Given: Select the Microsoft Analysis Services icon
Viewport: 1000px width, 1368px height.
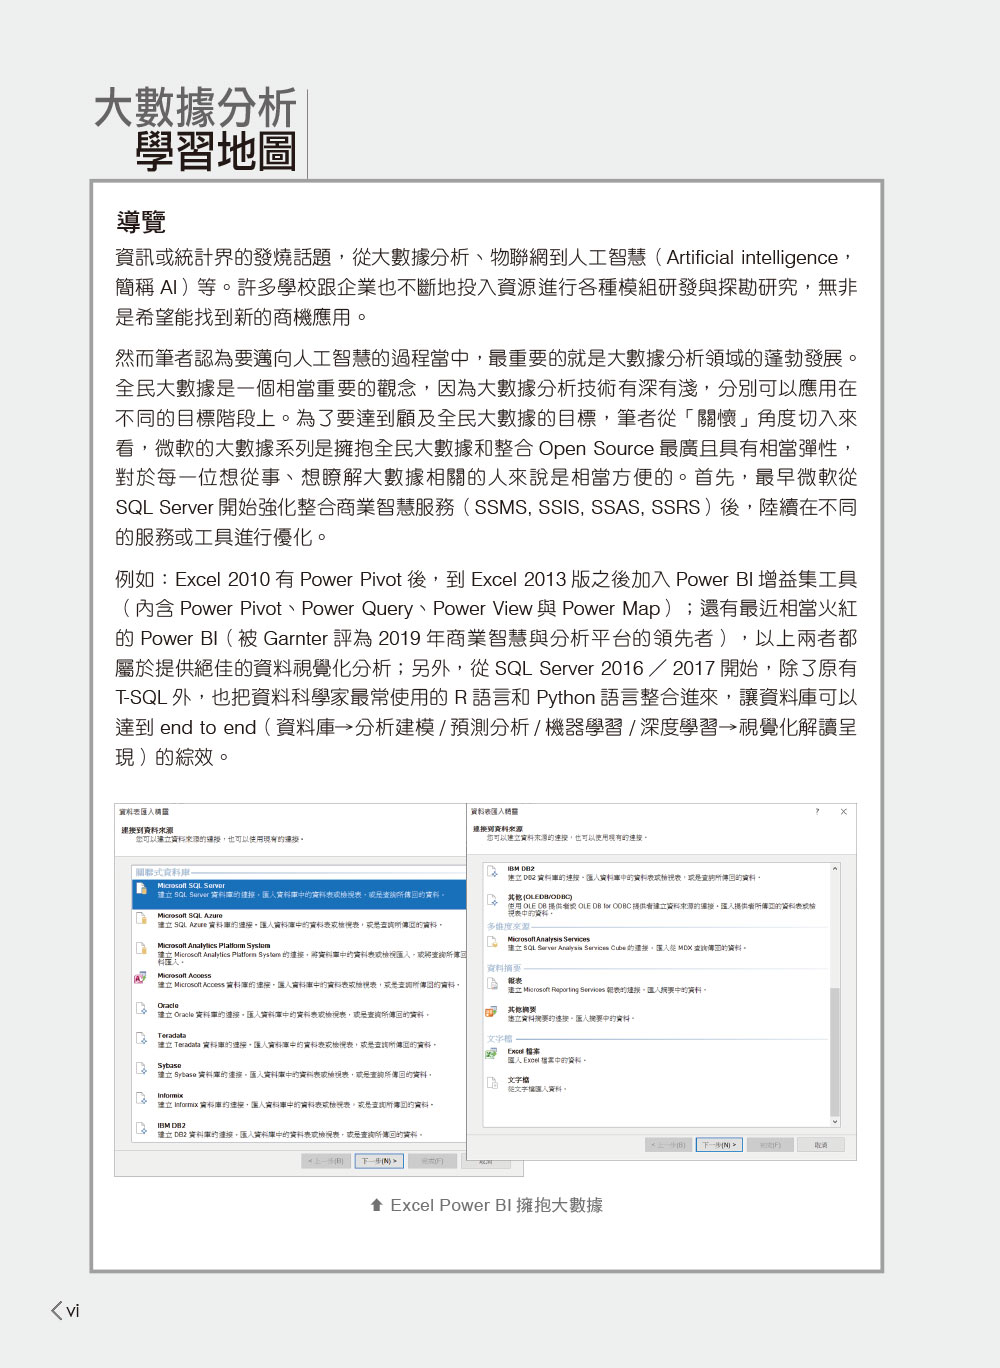Looking at the screenshot, I should pyautogui.click(x=492, y=943).
